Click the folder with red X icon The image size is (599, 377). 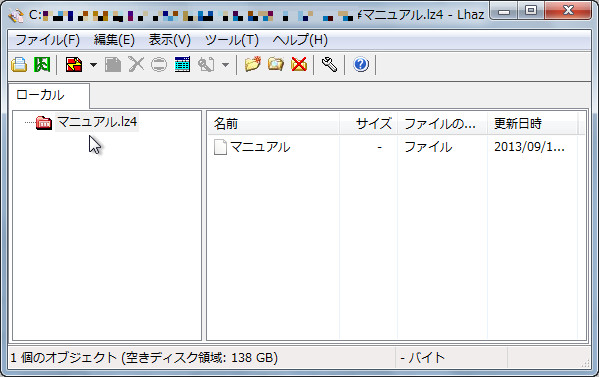pyautogui.click(x=299, y=65)
